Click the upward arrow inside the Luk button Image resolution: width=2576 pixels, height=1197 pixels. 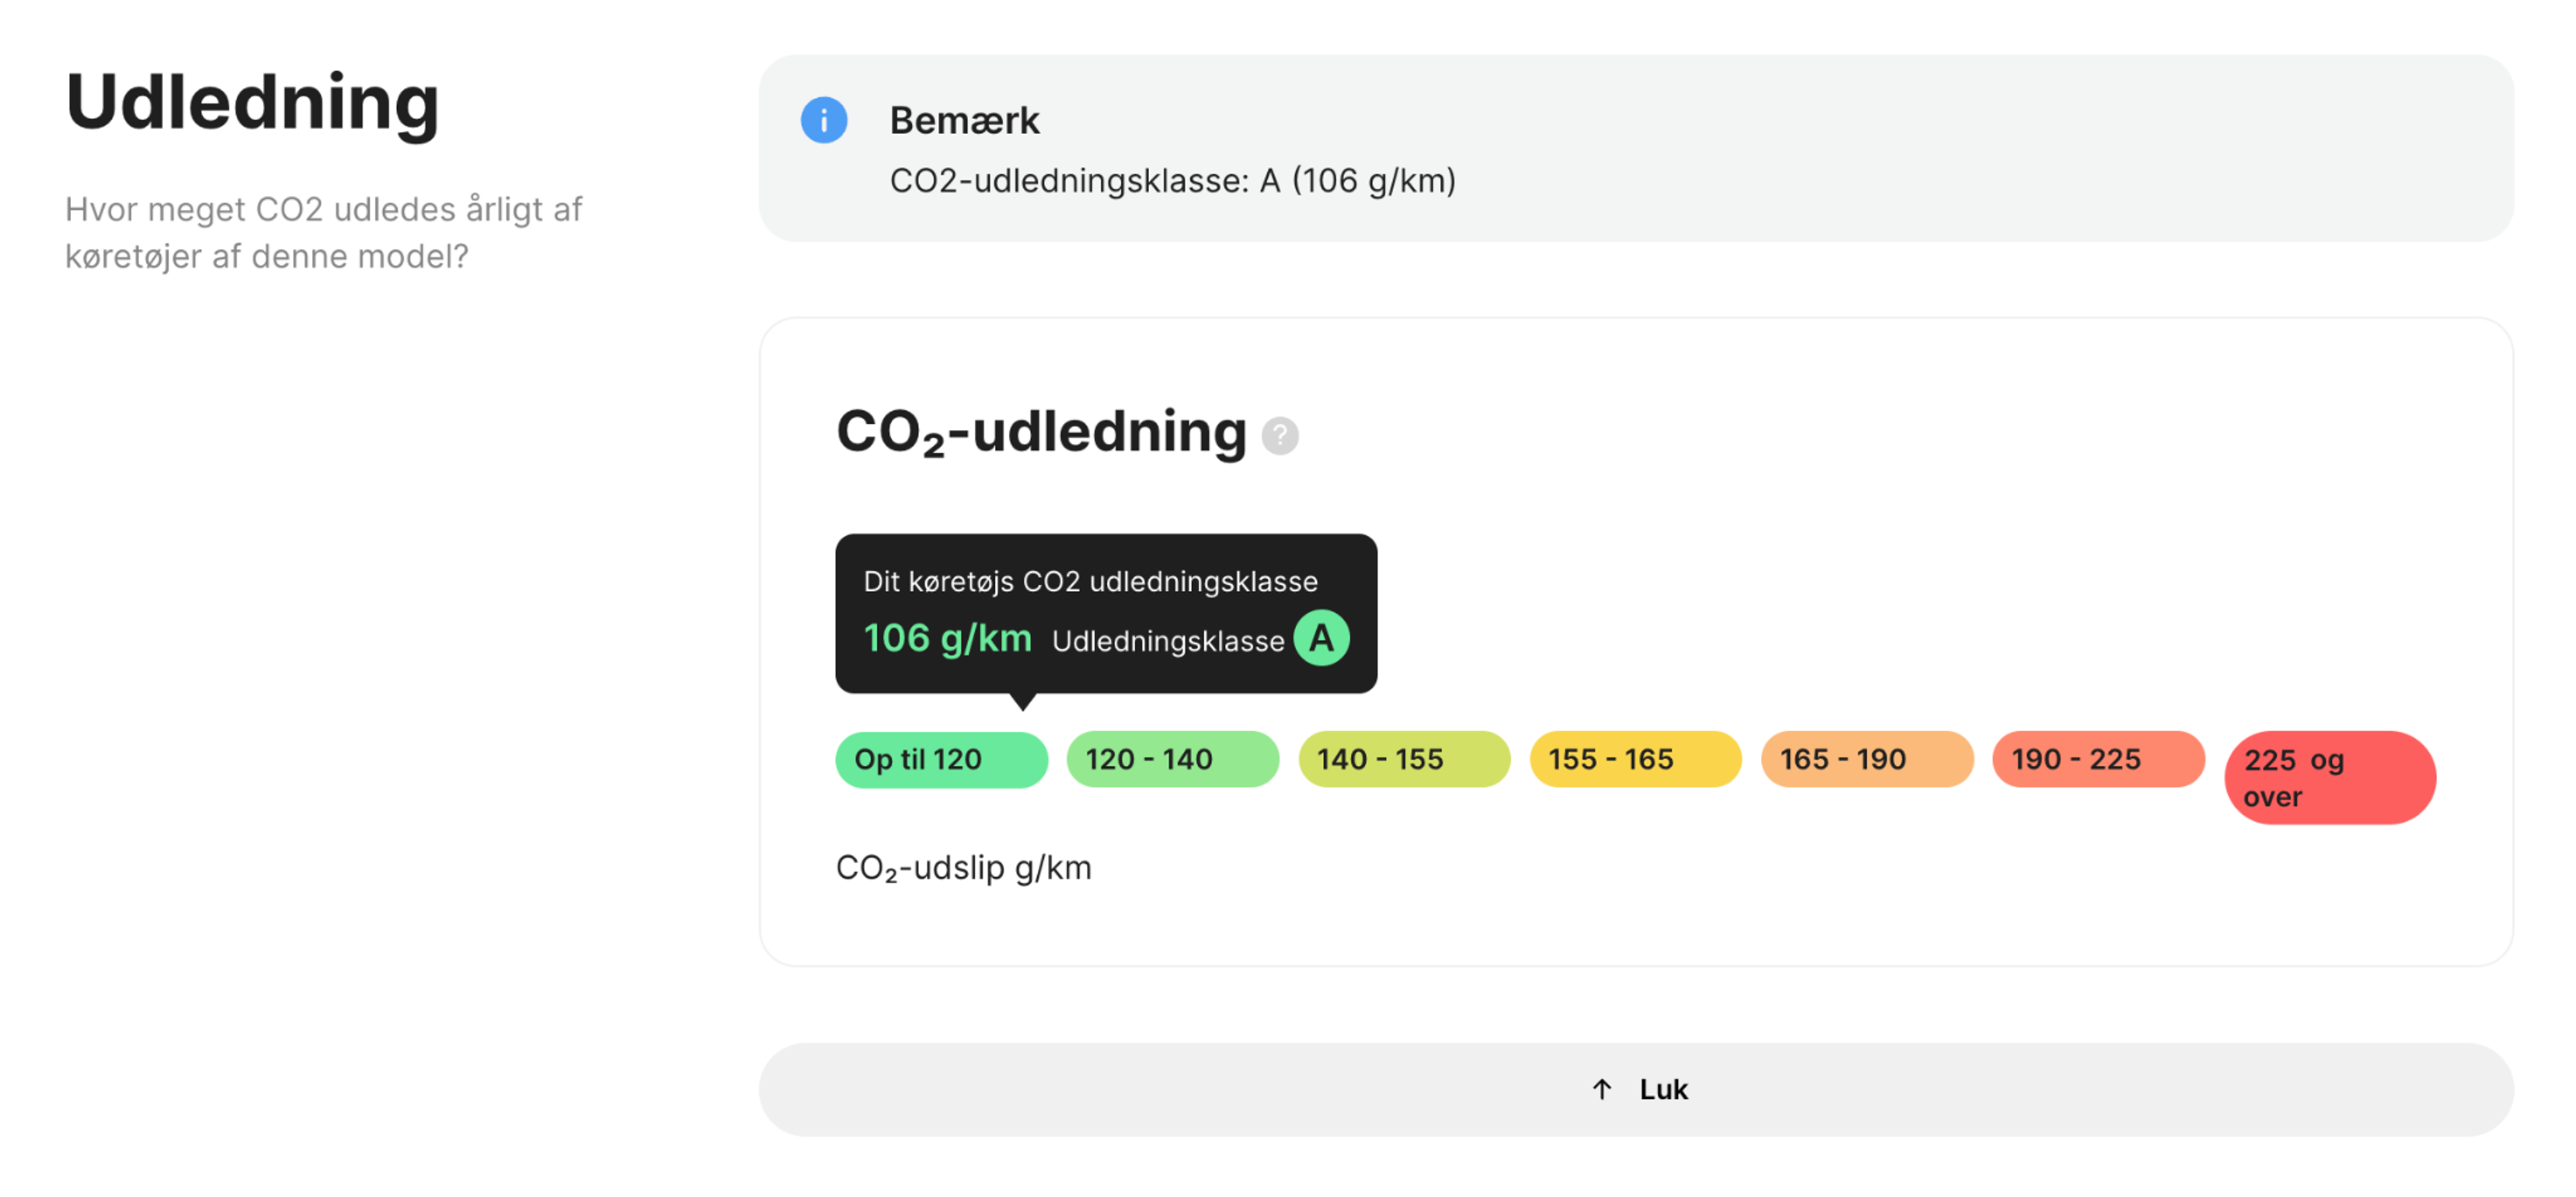(1602, 1089)
